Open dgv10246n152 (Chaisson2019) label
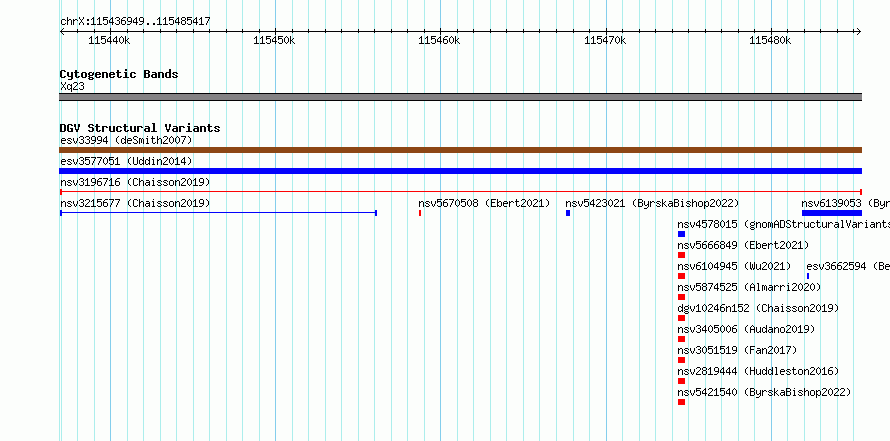 [758, 308]
